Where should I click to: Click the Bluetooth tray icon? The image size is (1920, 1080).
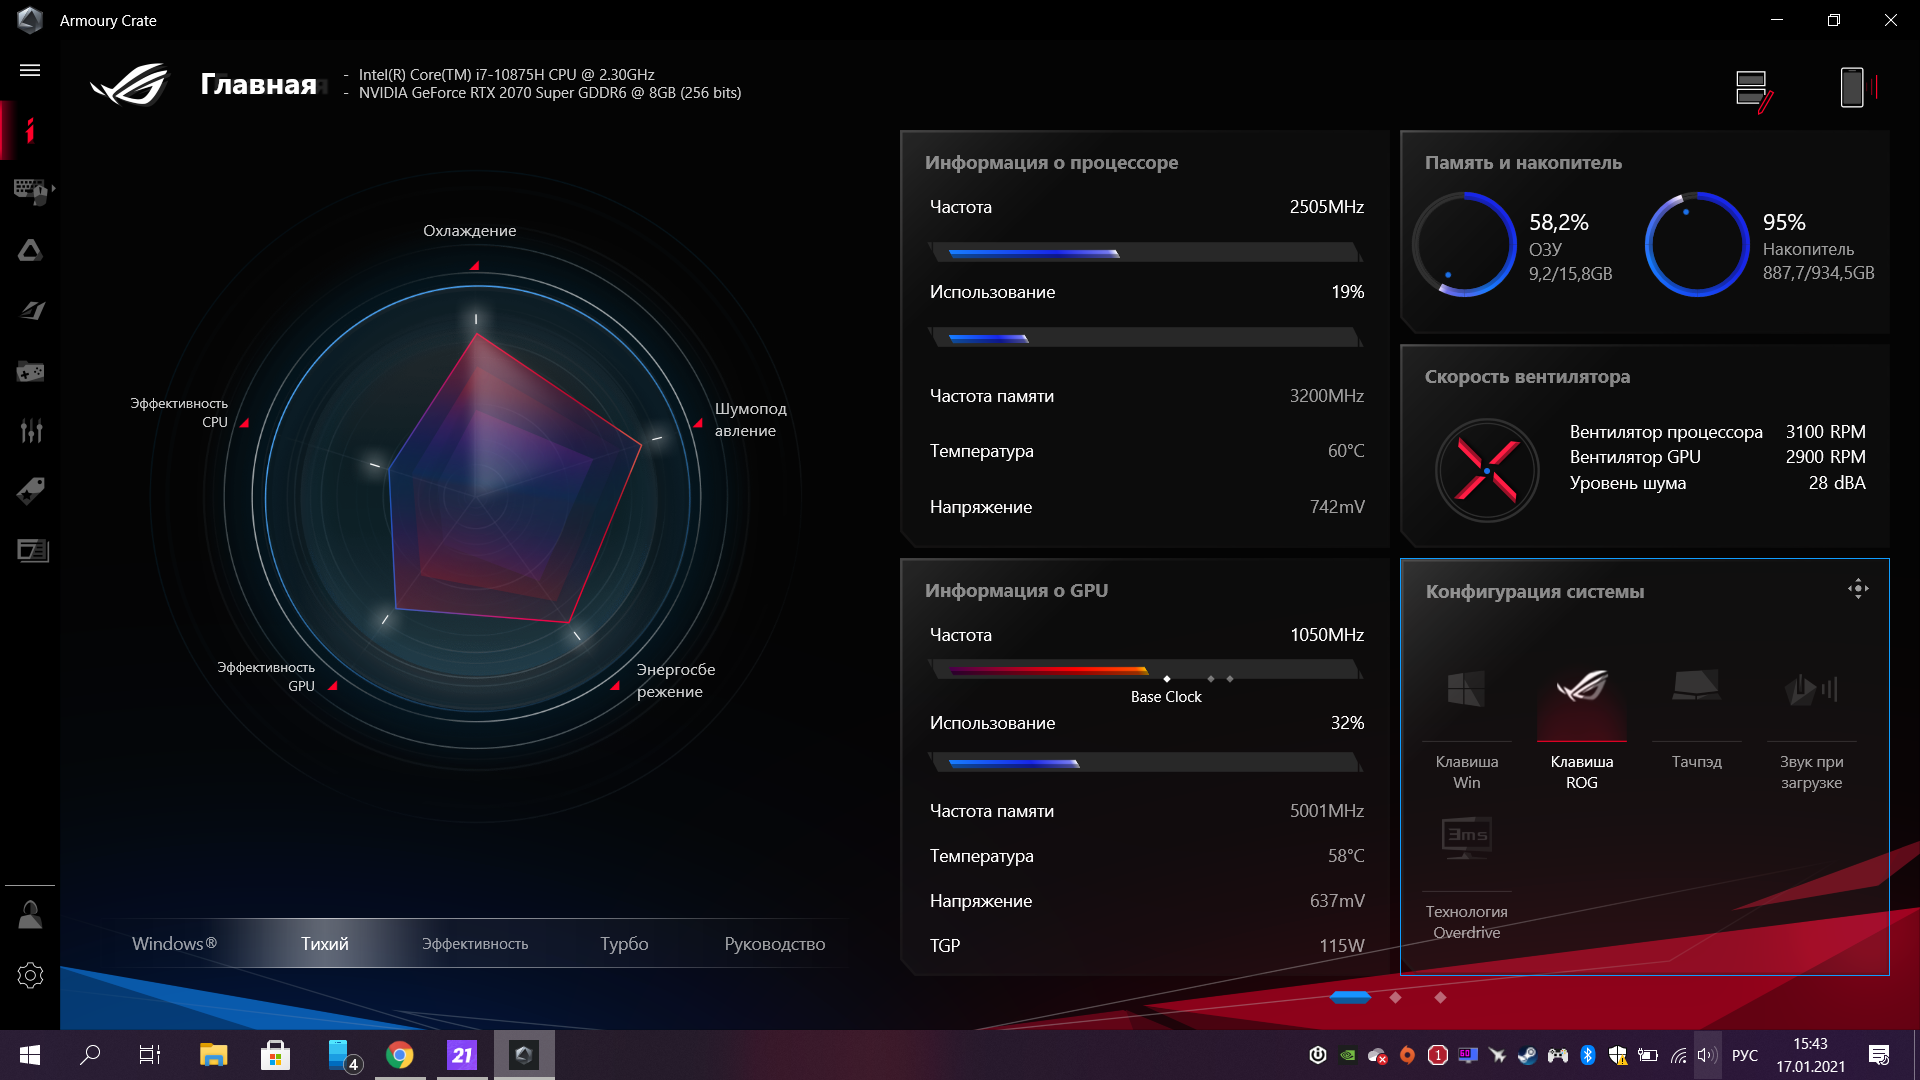(1587, 1055)
